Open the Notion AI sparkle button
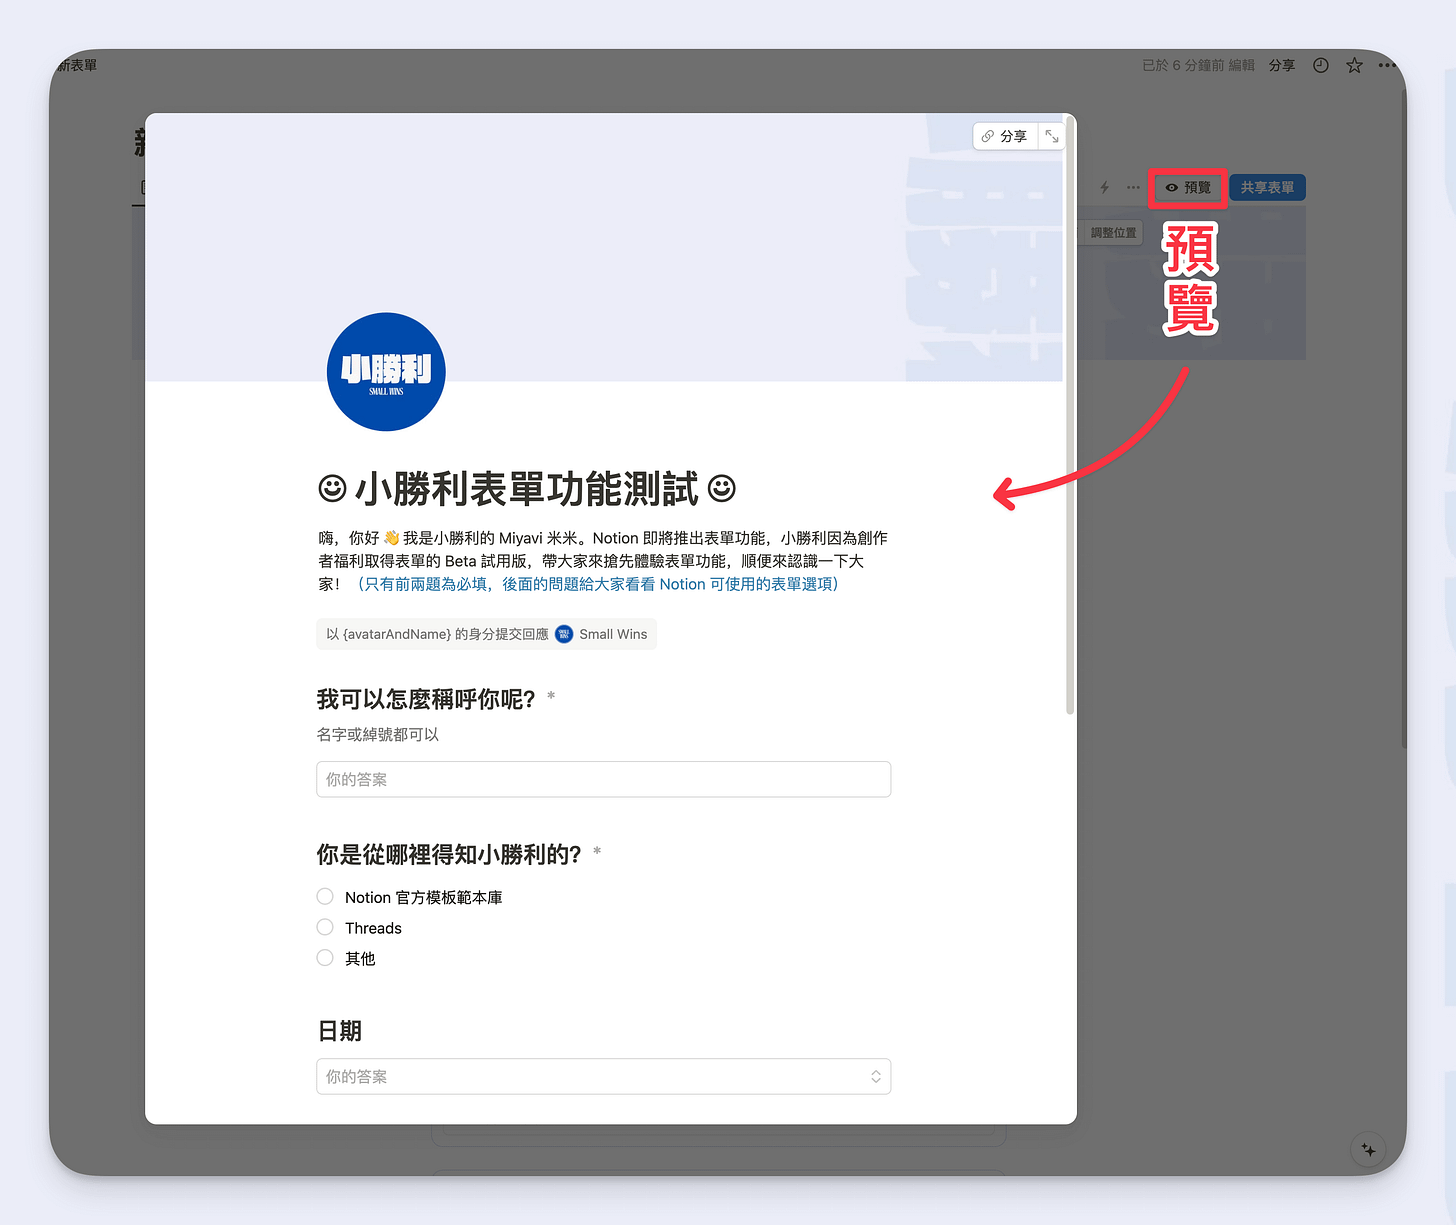 (1368, 1150)
